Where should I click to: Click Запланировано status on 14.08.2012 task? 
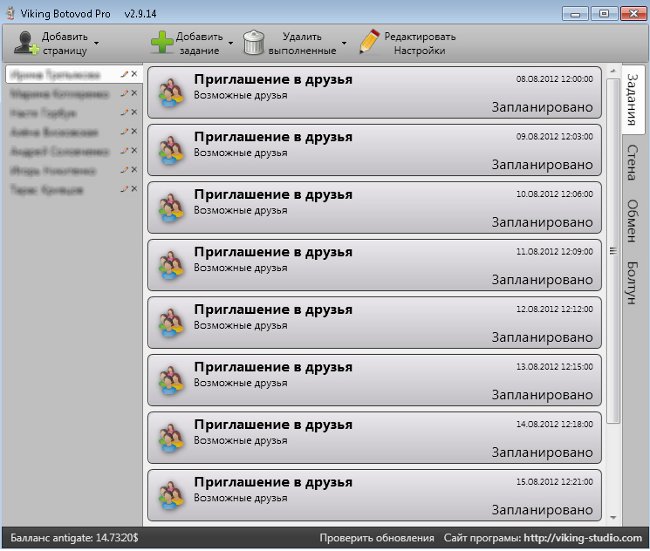tap(542, 453)
